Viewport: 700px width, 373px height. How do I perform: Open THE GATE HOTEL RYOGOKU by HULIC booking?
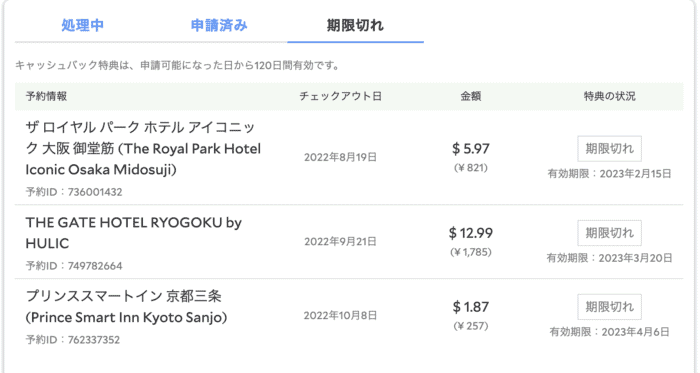[x=133, y=233]
